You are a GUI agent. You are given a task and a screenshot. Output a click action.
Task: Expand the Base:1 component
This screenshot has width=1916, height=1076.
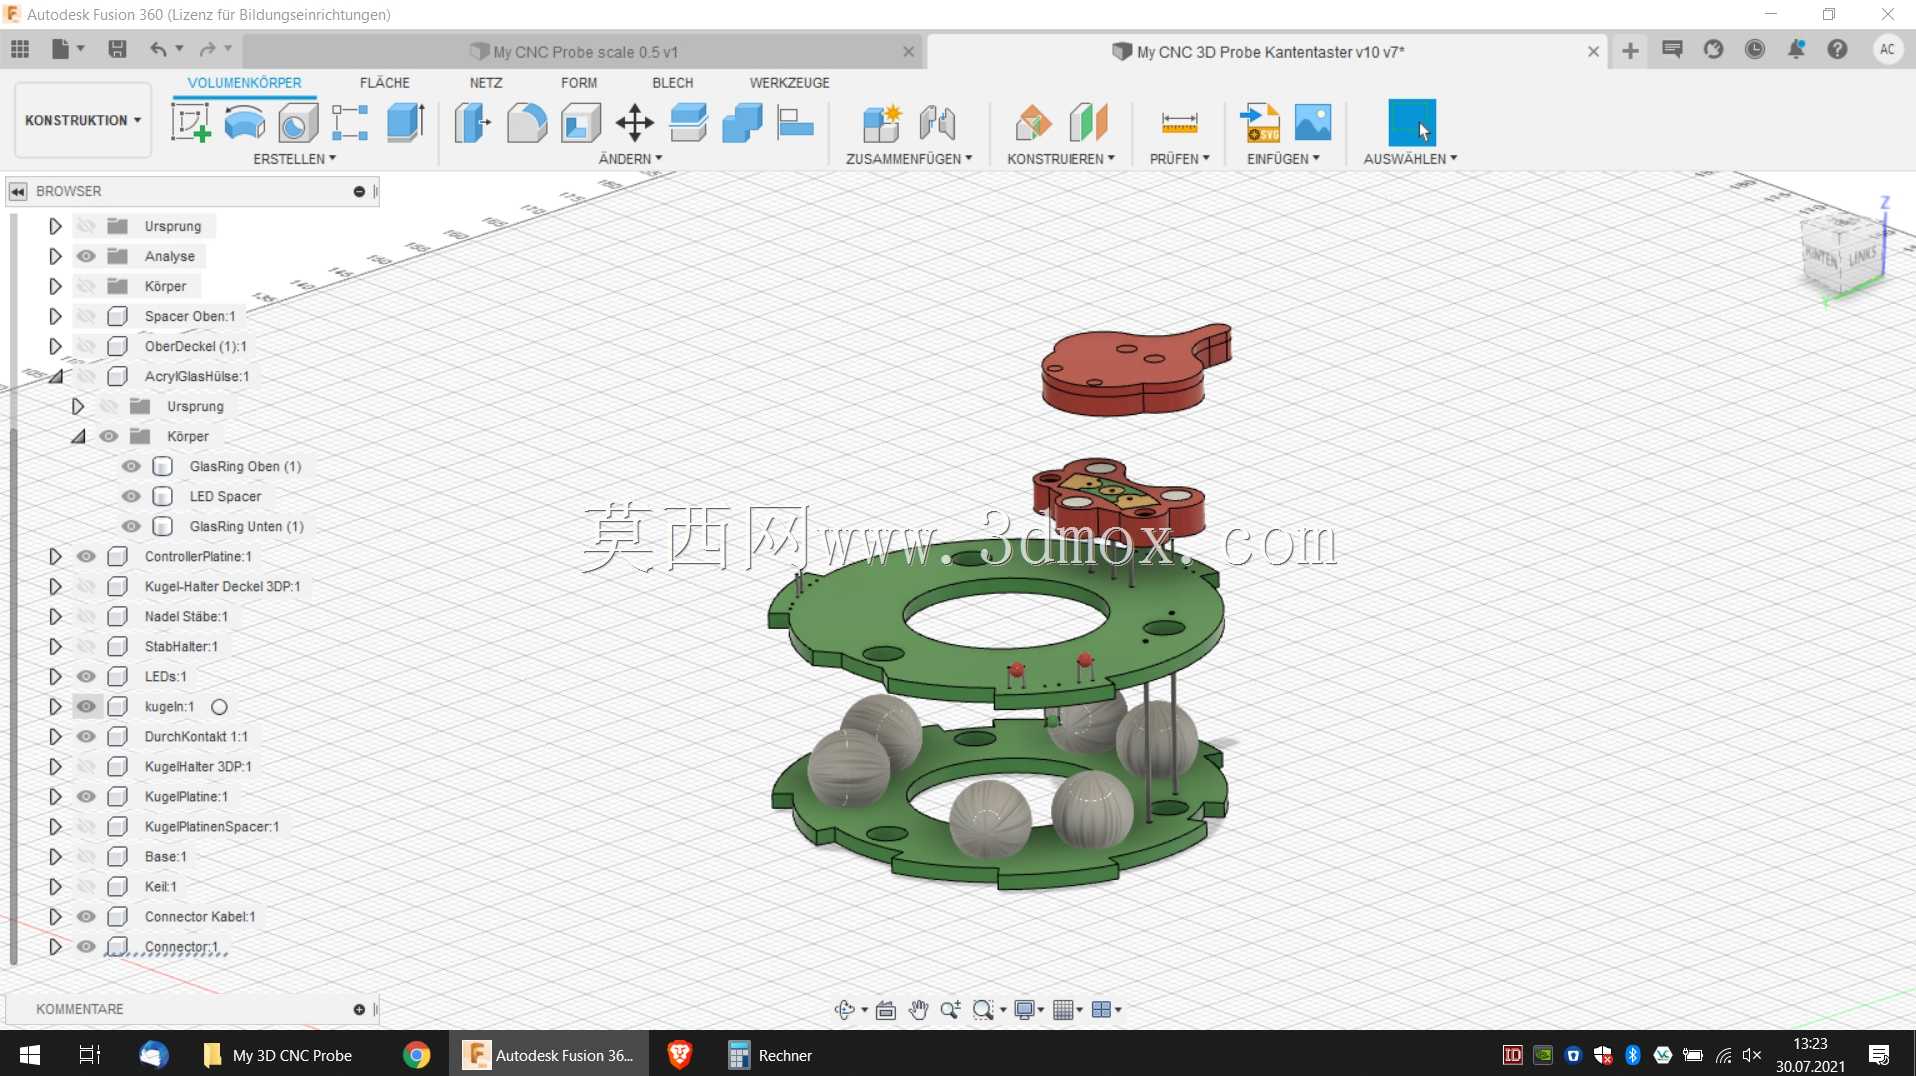pos(55,856)
